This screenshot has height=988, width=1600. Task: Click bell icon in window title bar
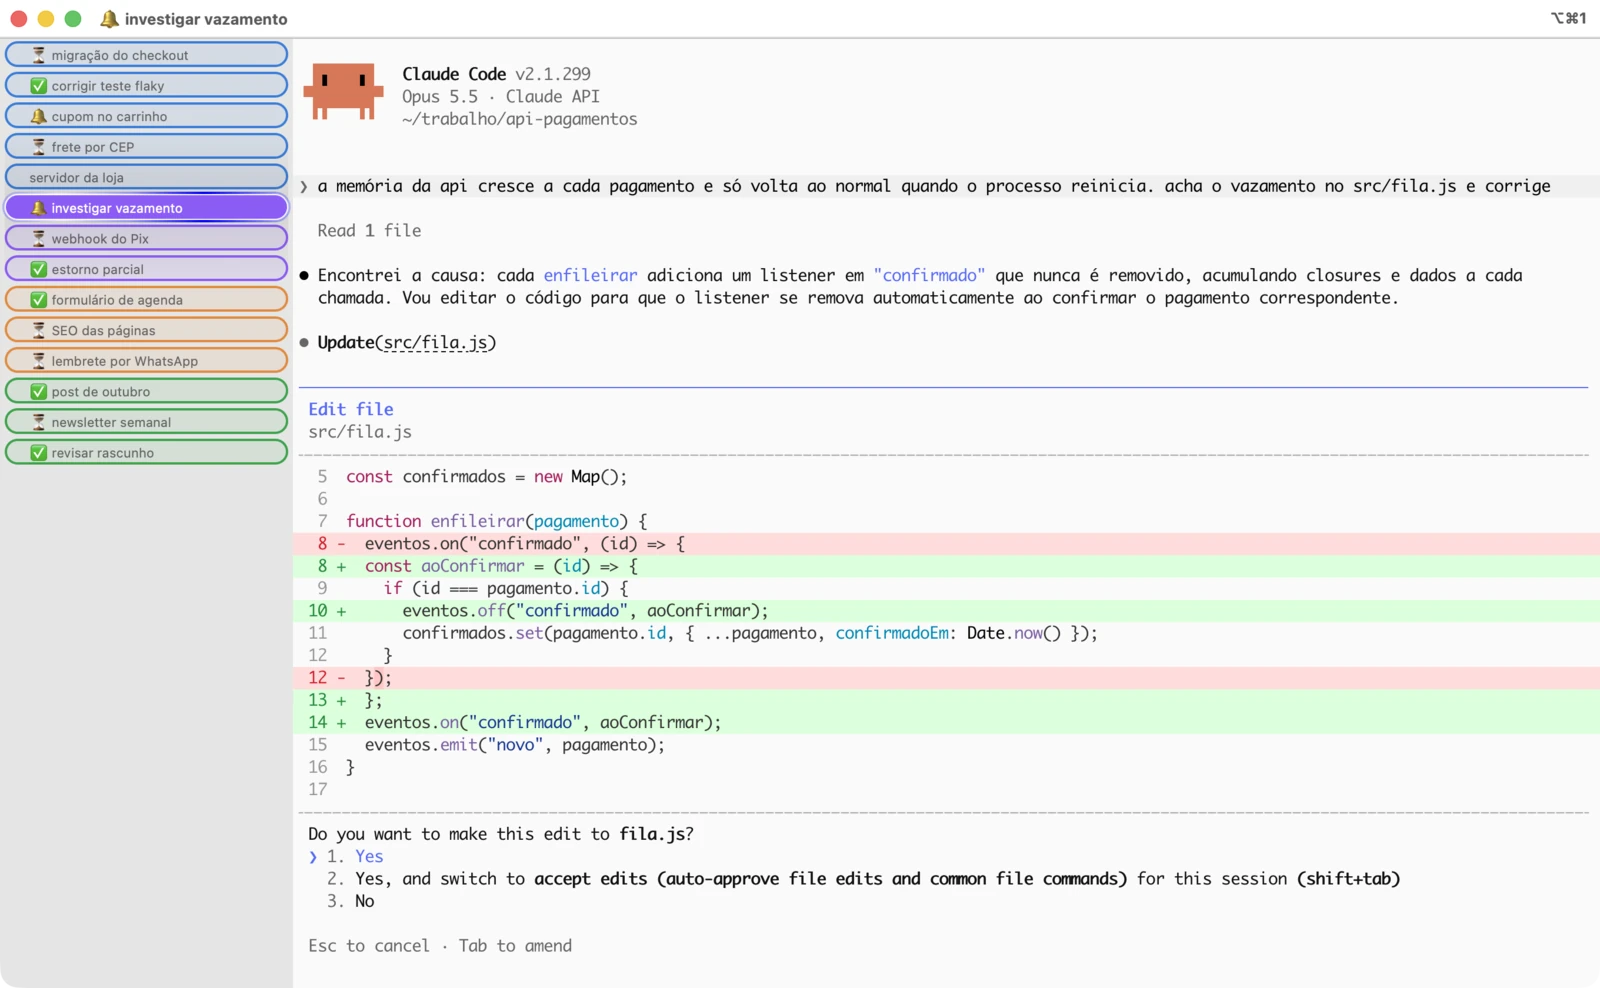[x=109, y=19]
